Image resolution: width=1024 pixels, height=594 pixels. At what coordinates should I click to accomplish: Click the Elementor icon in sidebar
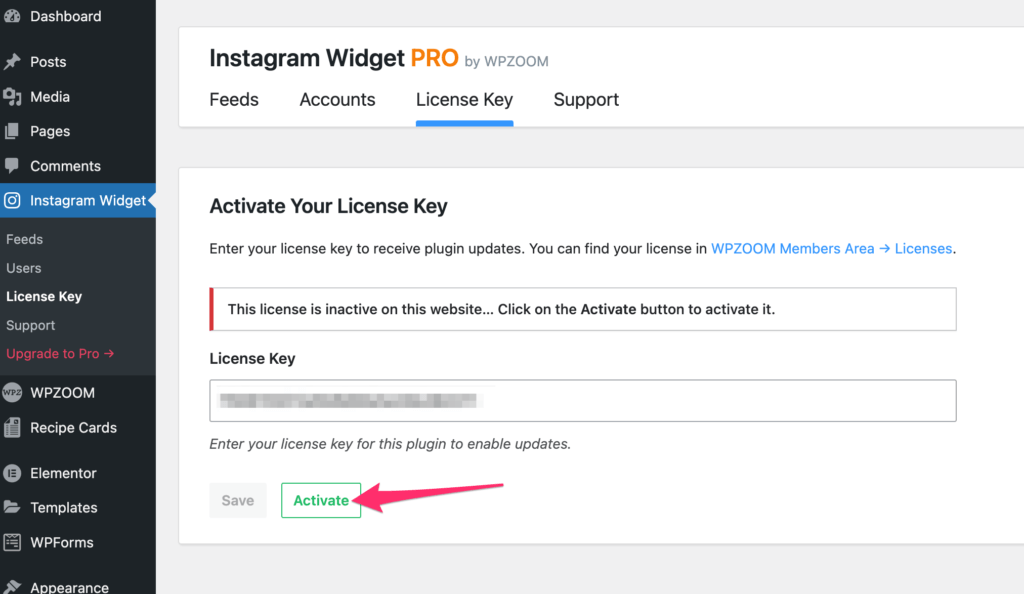pos(12,473)
